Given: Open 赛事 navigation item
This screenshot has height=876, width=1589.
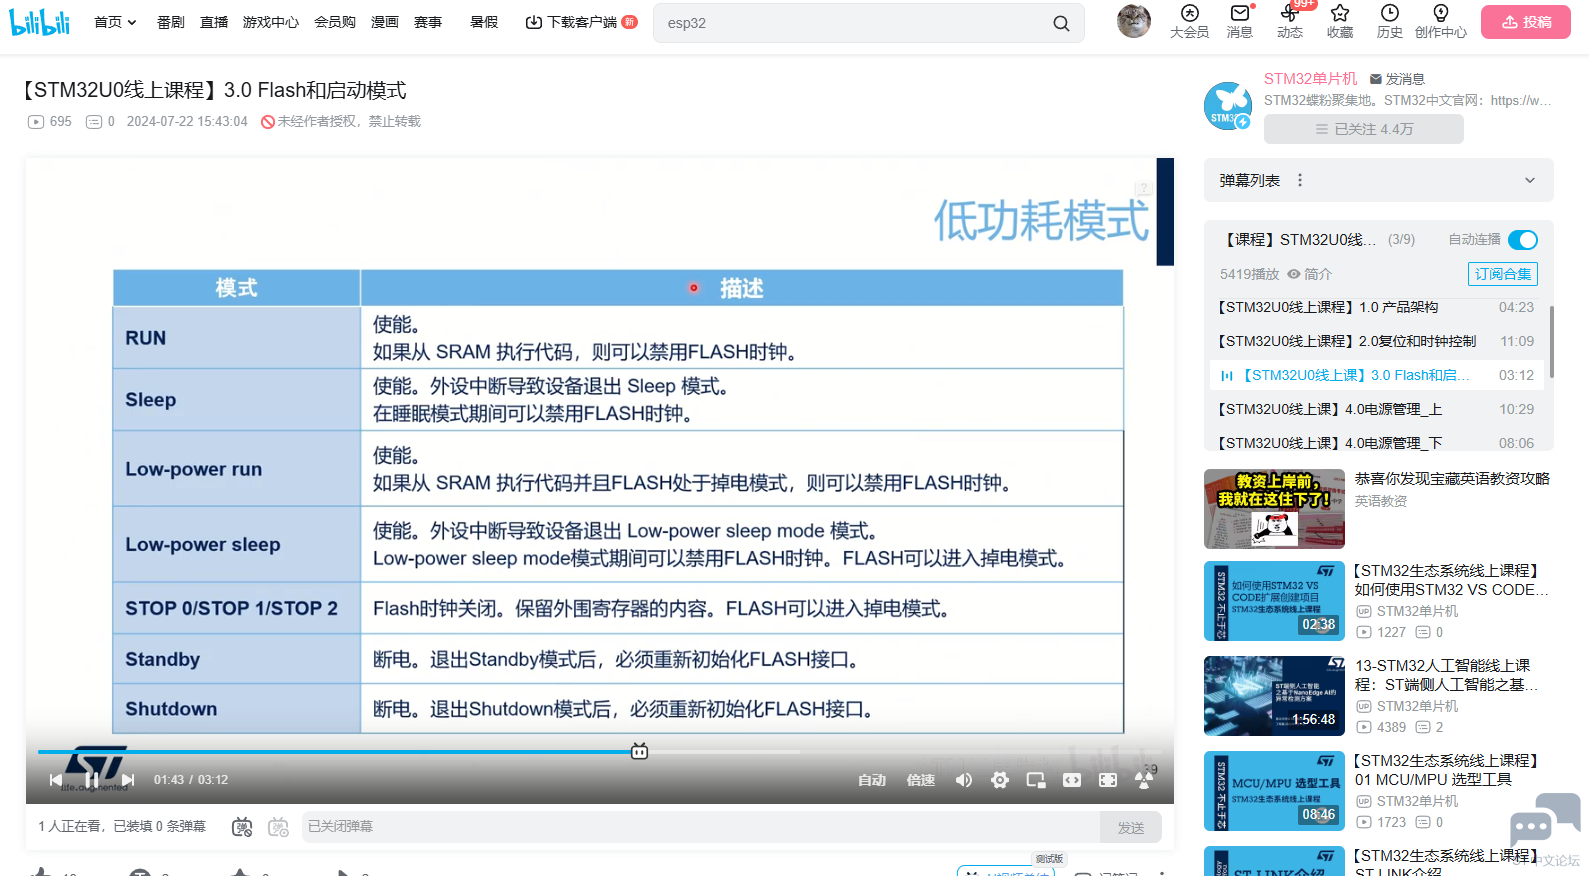Looking at the screenshot, I should tap(428, 22).
